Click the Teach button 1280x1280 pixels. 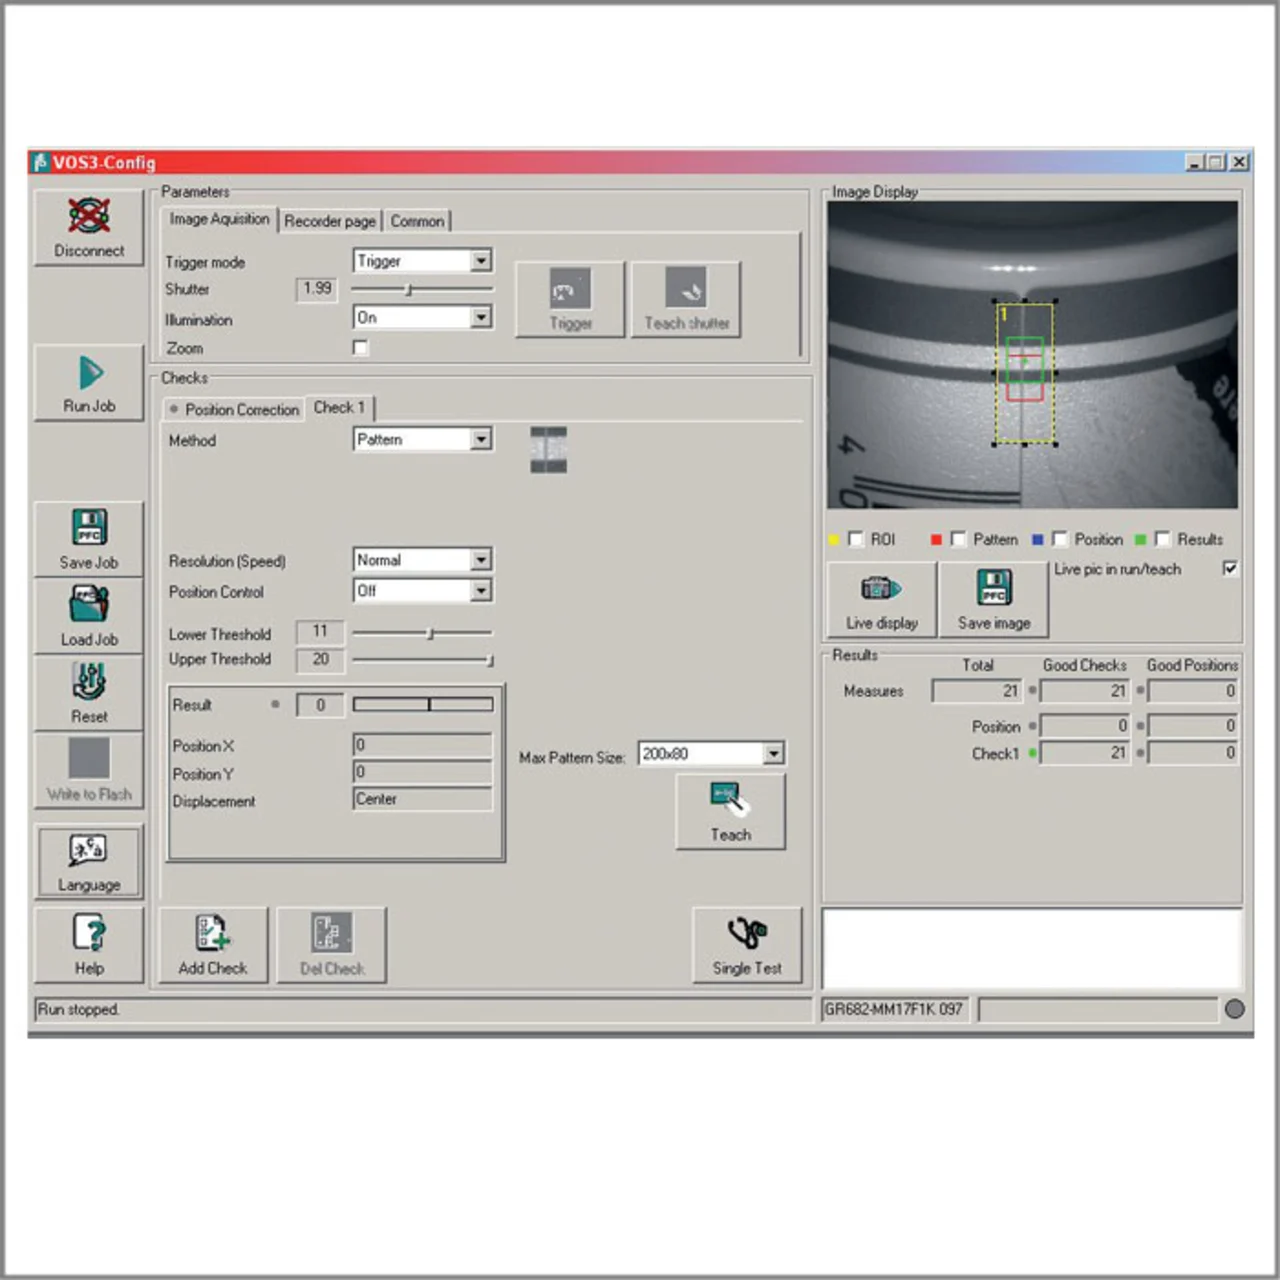pyautogui.click(x=730, y=812)
